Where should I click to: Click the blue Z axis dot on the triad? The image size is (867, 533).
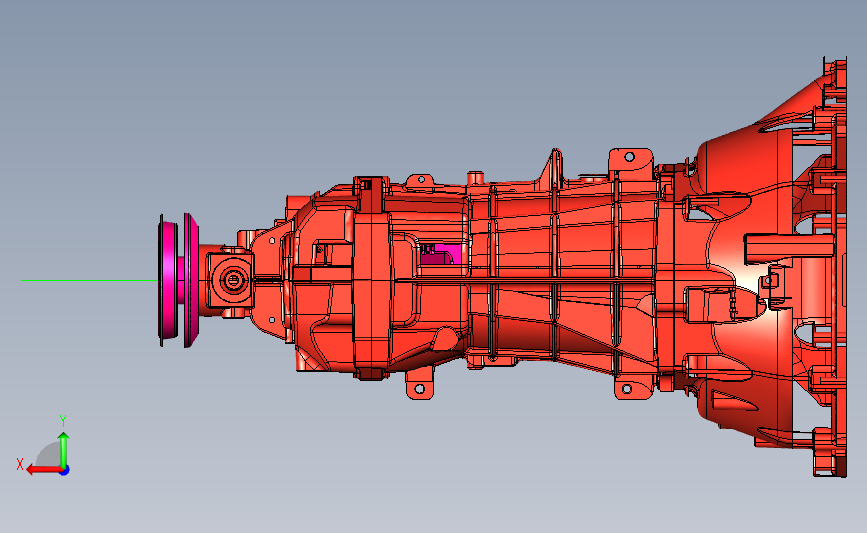(65, 471)
